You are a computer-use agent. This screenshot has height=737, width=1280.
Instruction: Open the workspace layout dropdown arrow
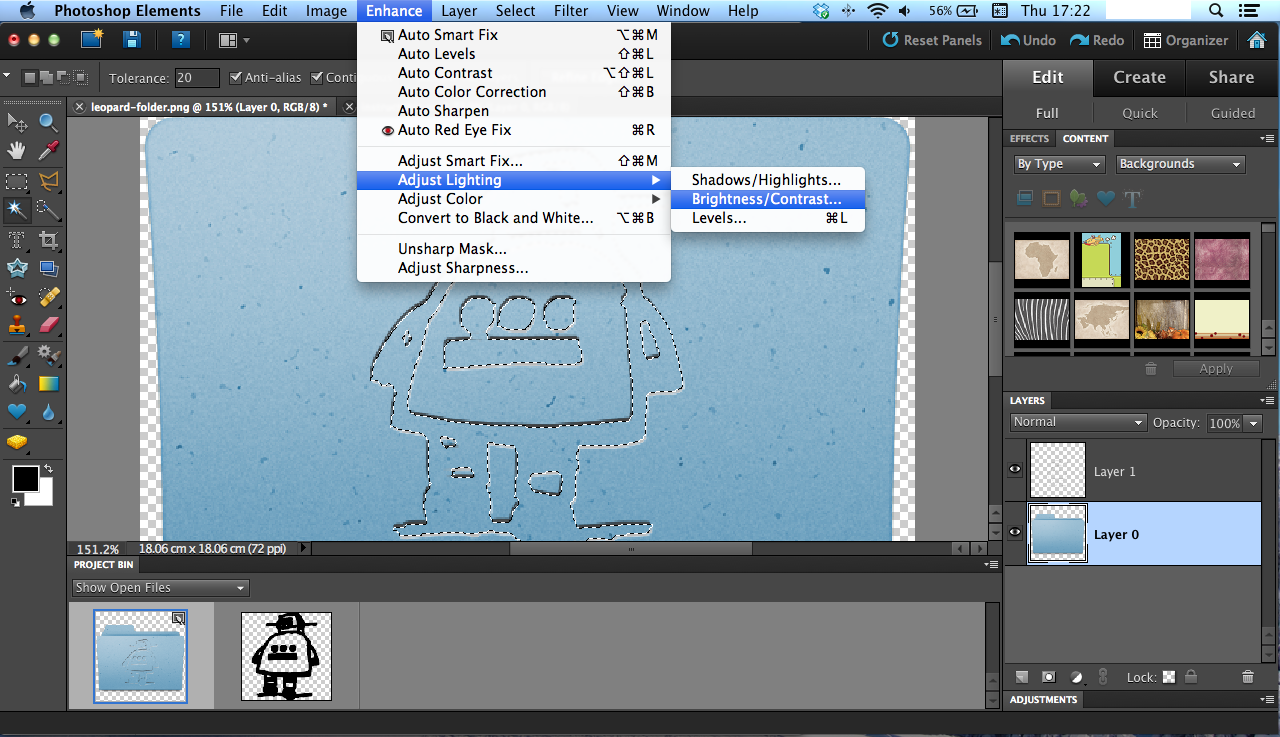246,41
